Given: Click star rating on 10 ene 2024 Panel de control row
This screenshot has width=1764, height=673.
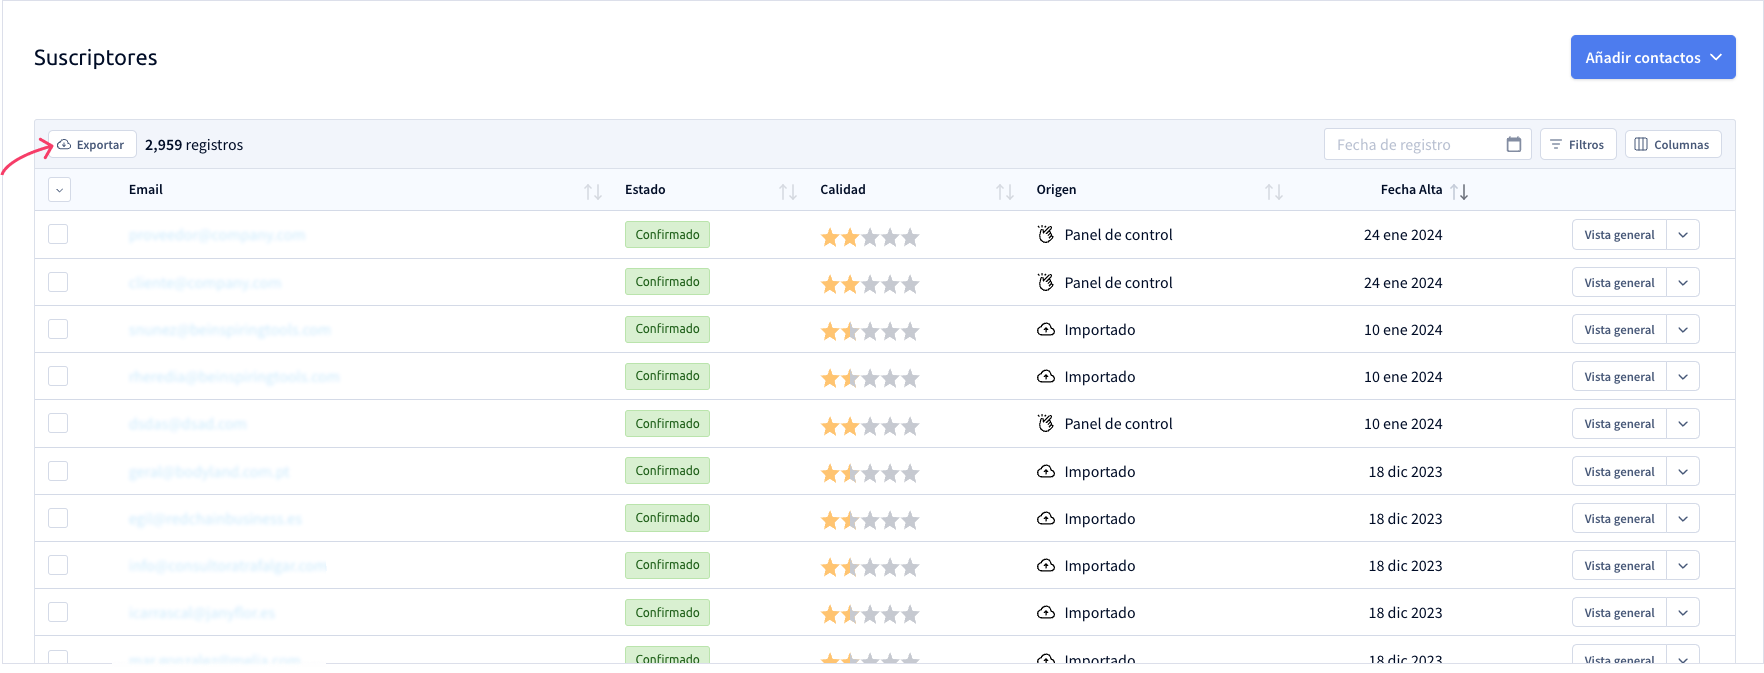Looking at the screenshot, I should point(870,426).
